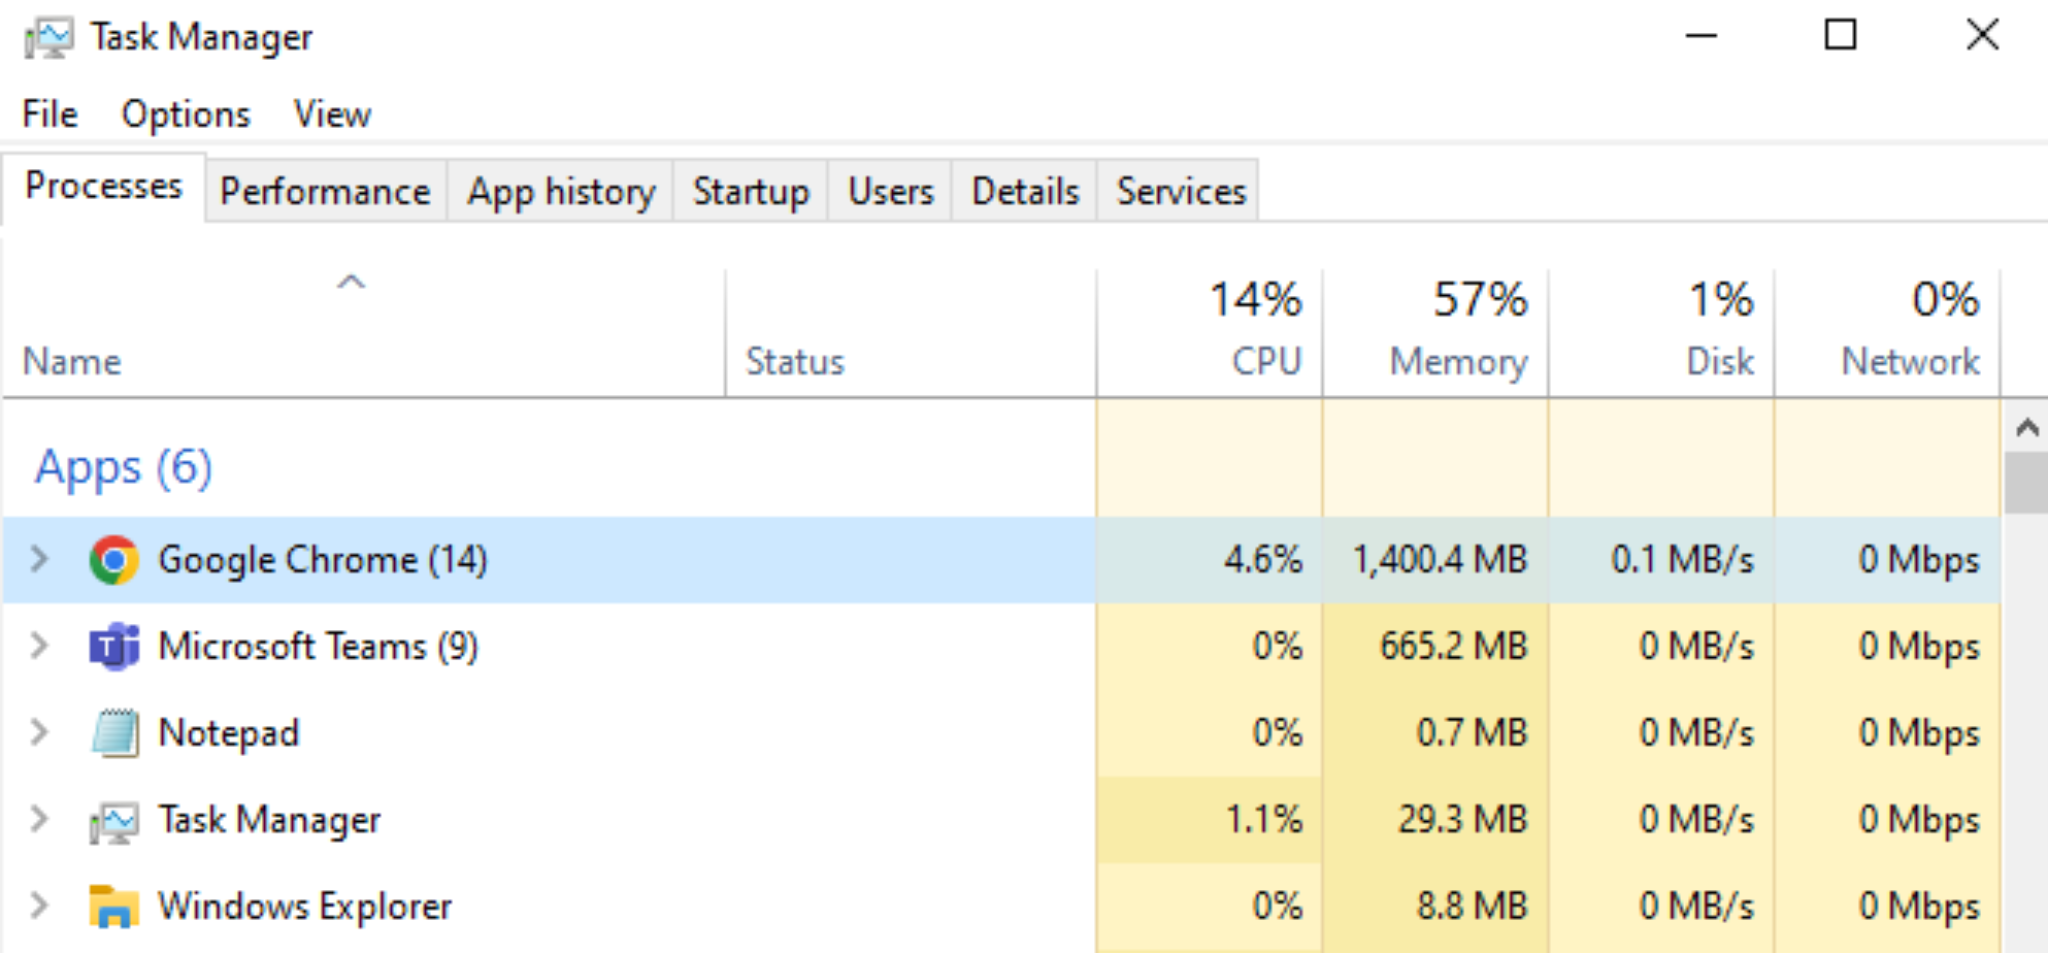Screen dimensions: 2048x953
Task: Open the Options menu
Action: [186, 114]
